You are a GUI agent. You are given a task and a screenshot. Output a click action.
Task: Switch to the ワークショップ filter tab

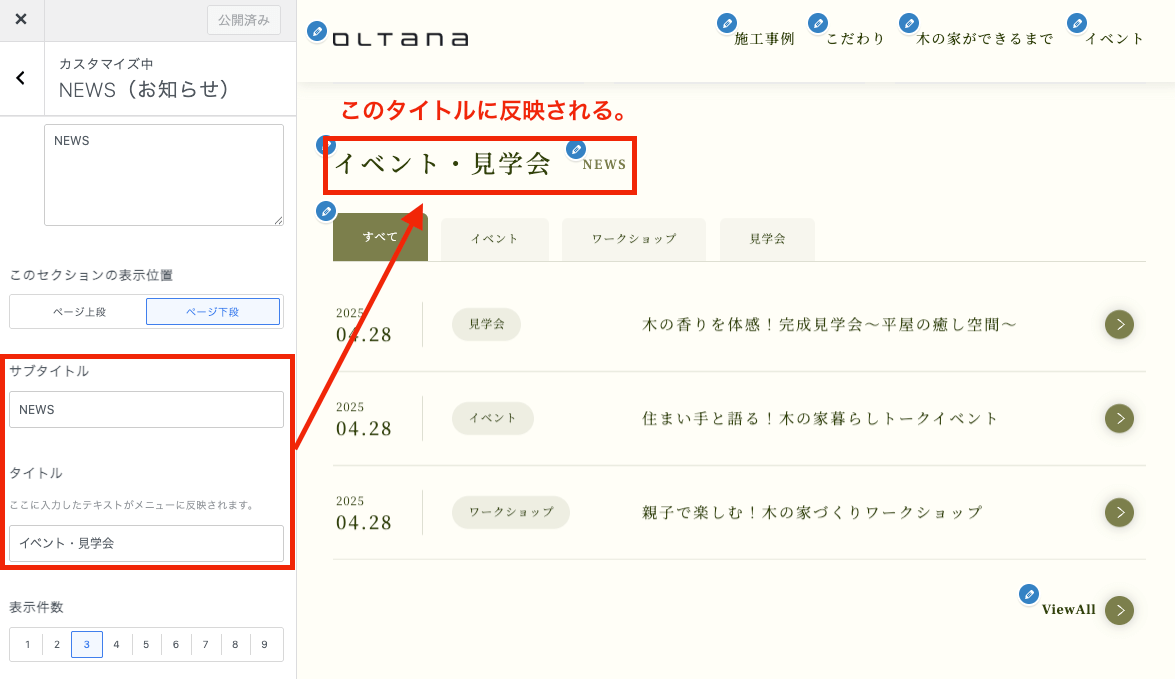click(633, 239)
